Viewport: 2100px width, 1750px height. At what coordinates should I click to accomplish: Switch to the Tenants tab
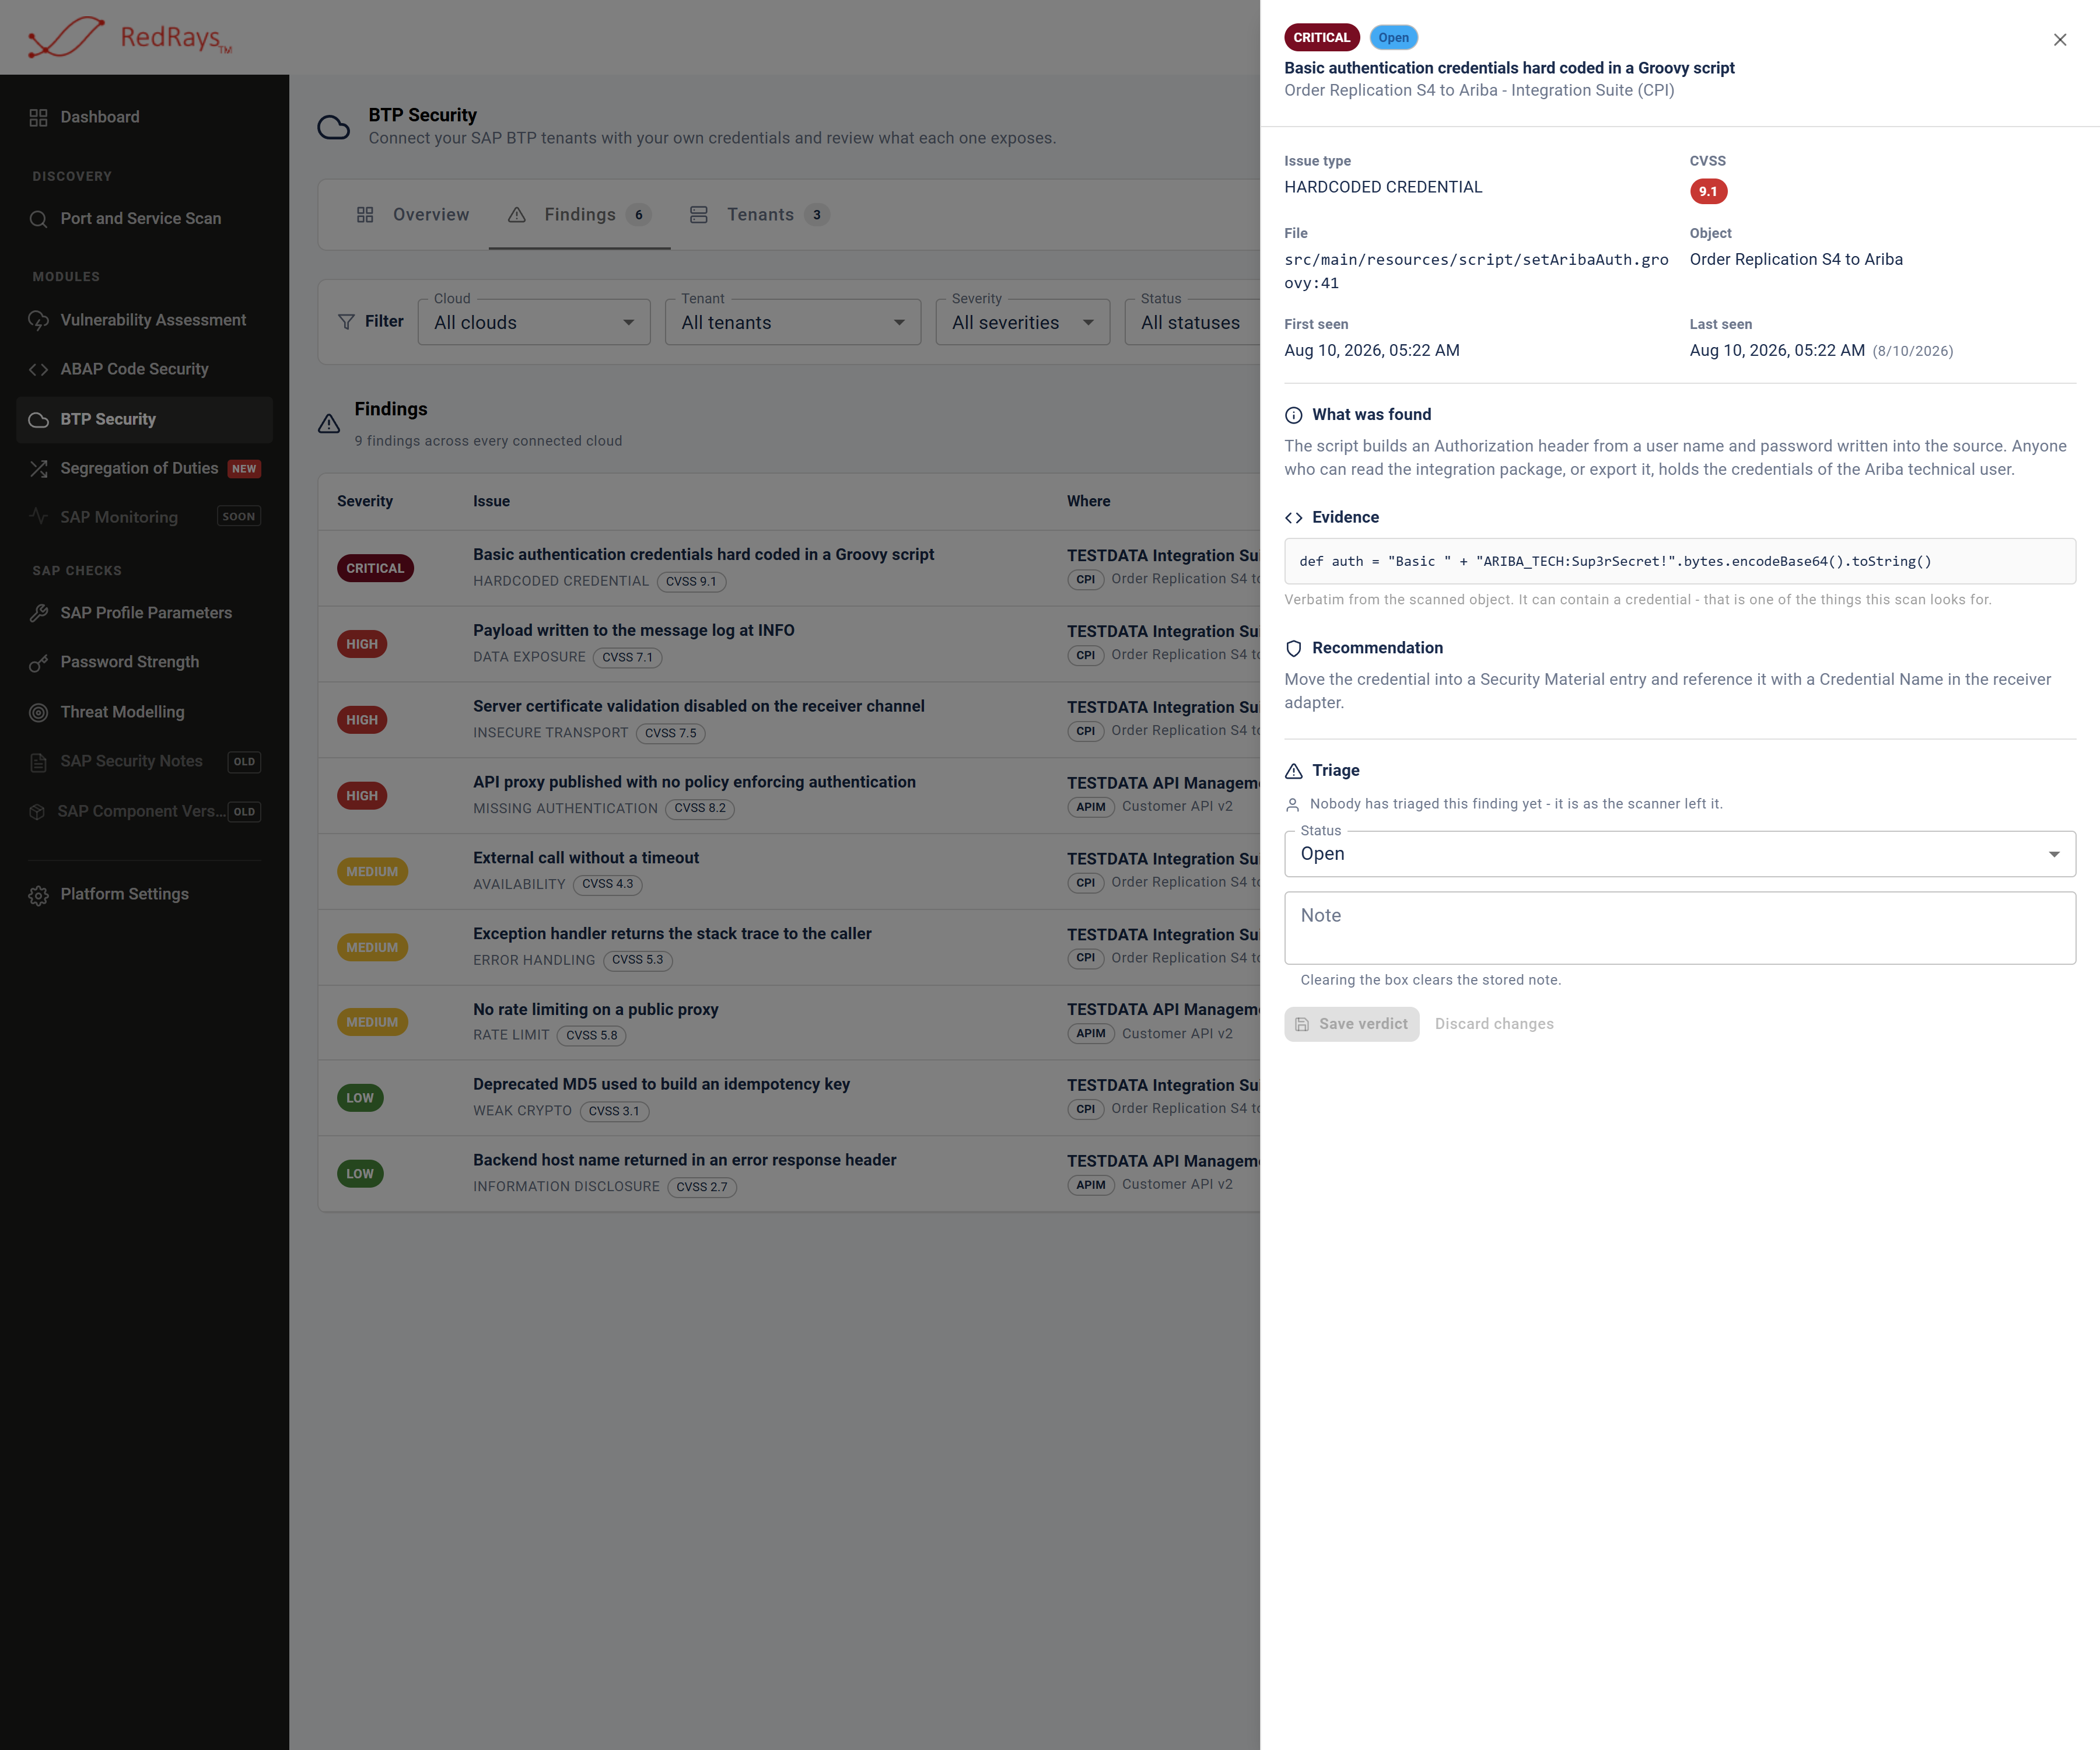[759, 215]
